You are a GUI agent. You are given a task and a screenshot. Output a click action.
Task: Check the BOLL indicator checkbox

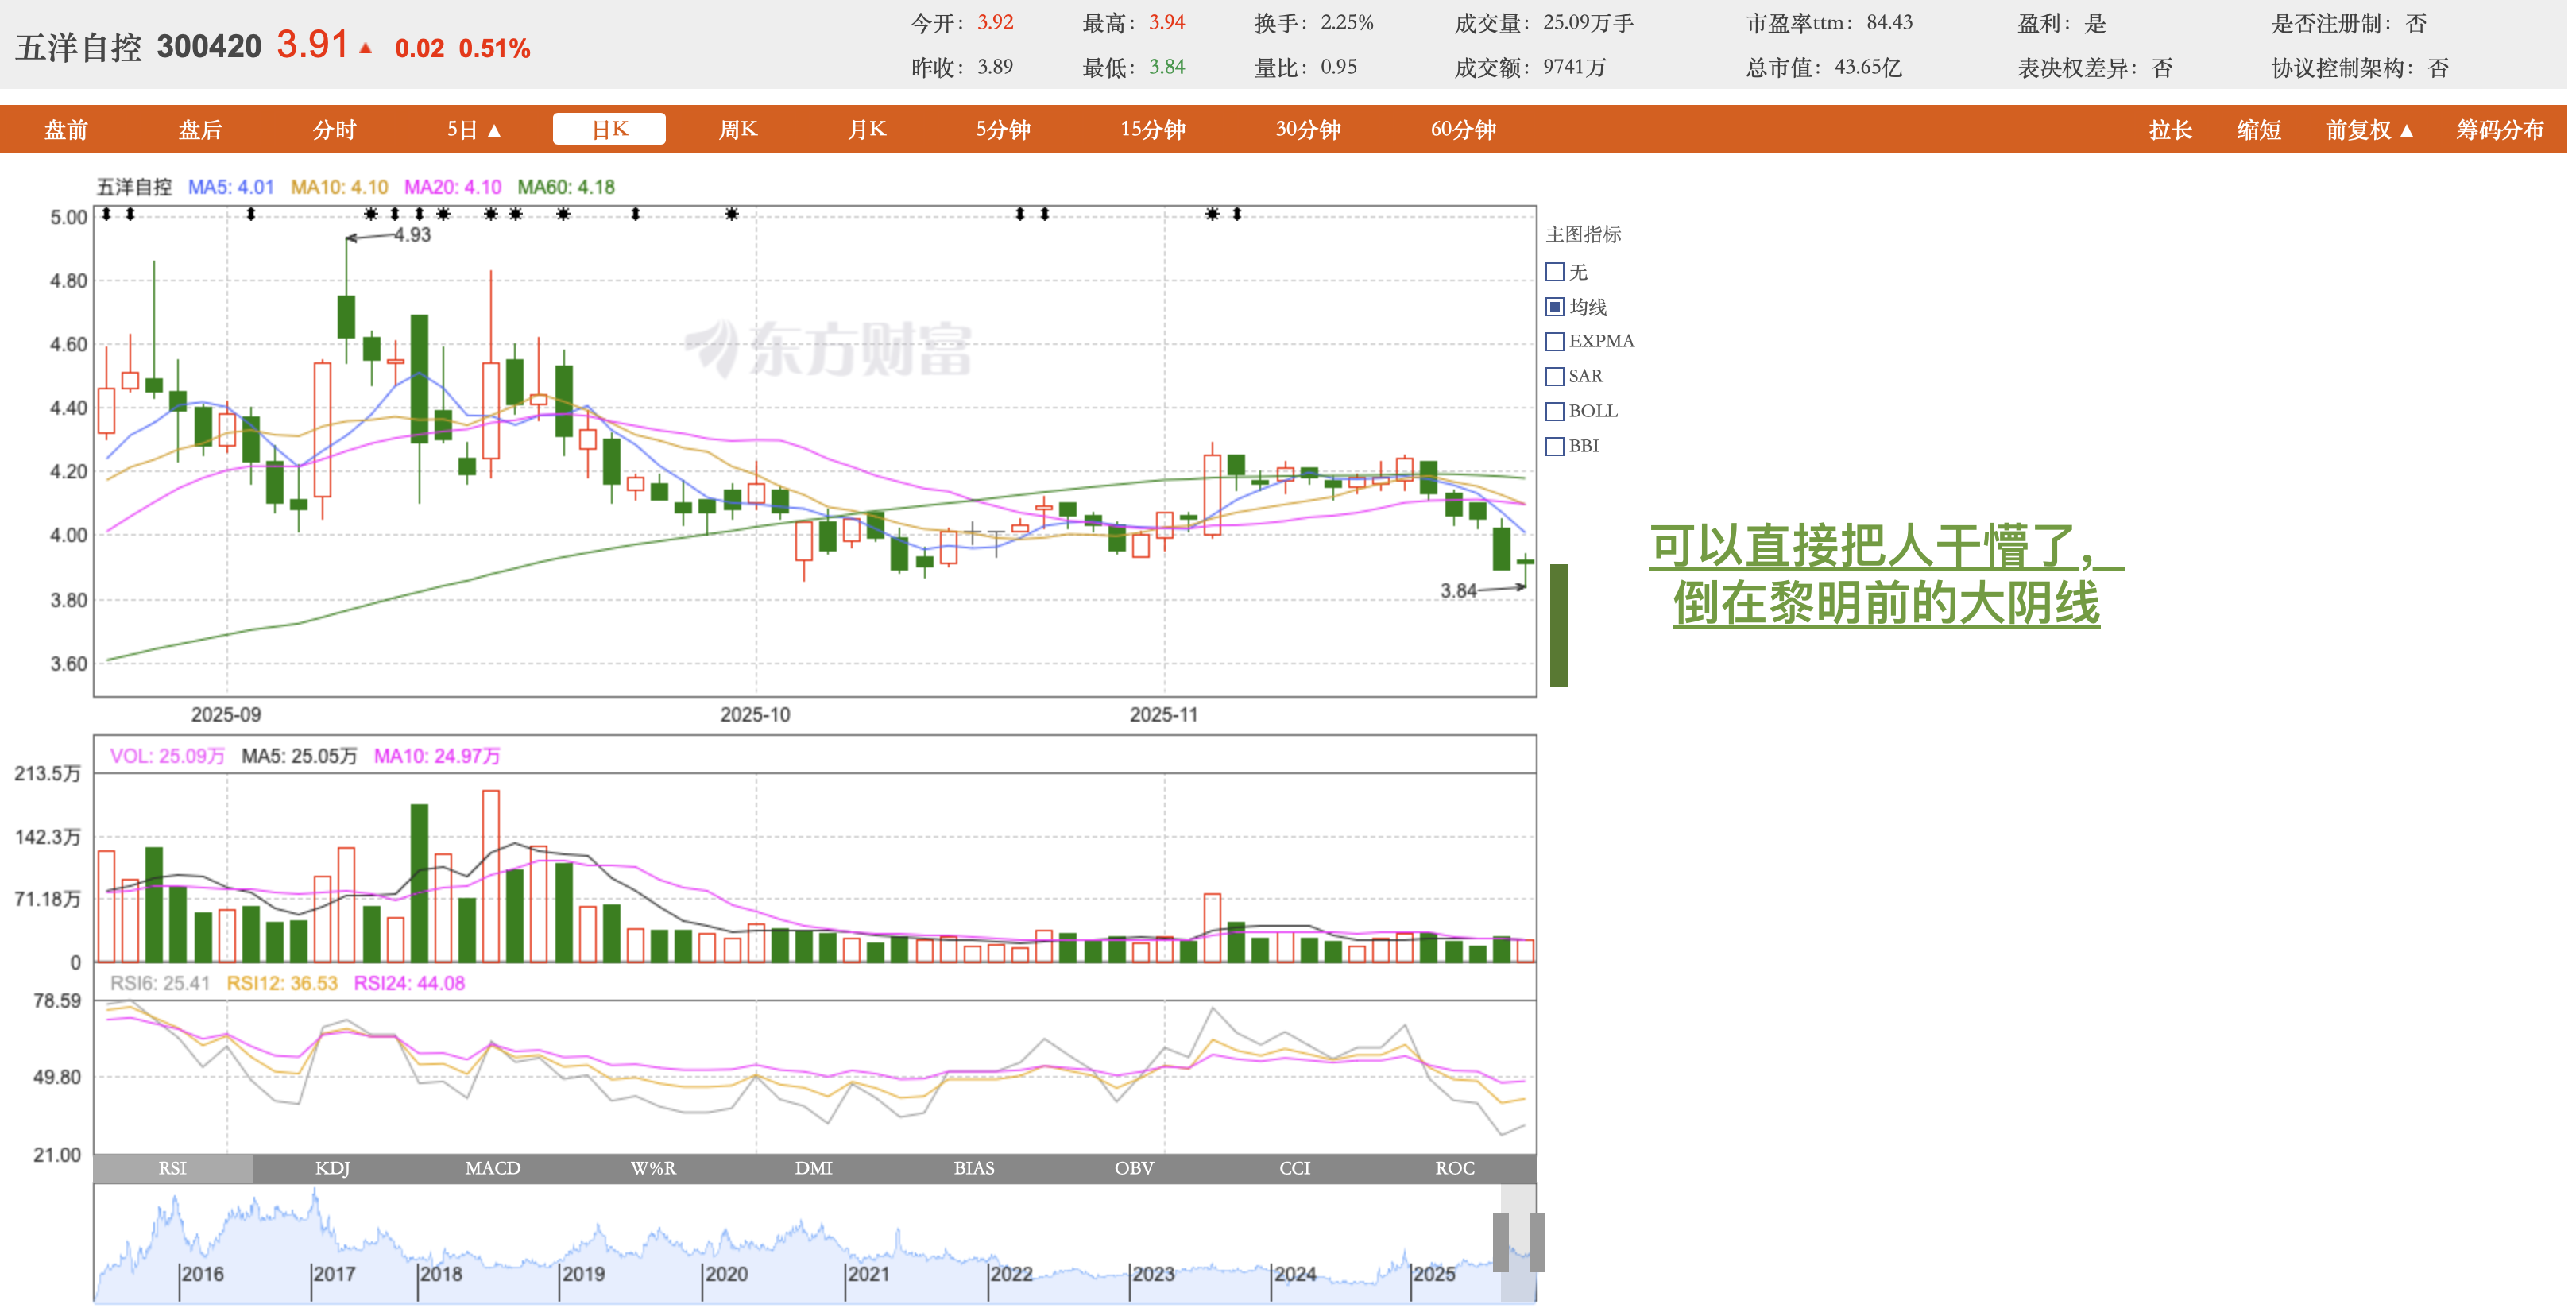(x=1555, y=412)
